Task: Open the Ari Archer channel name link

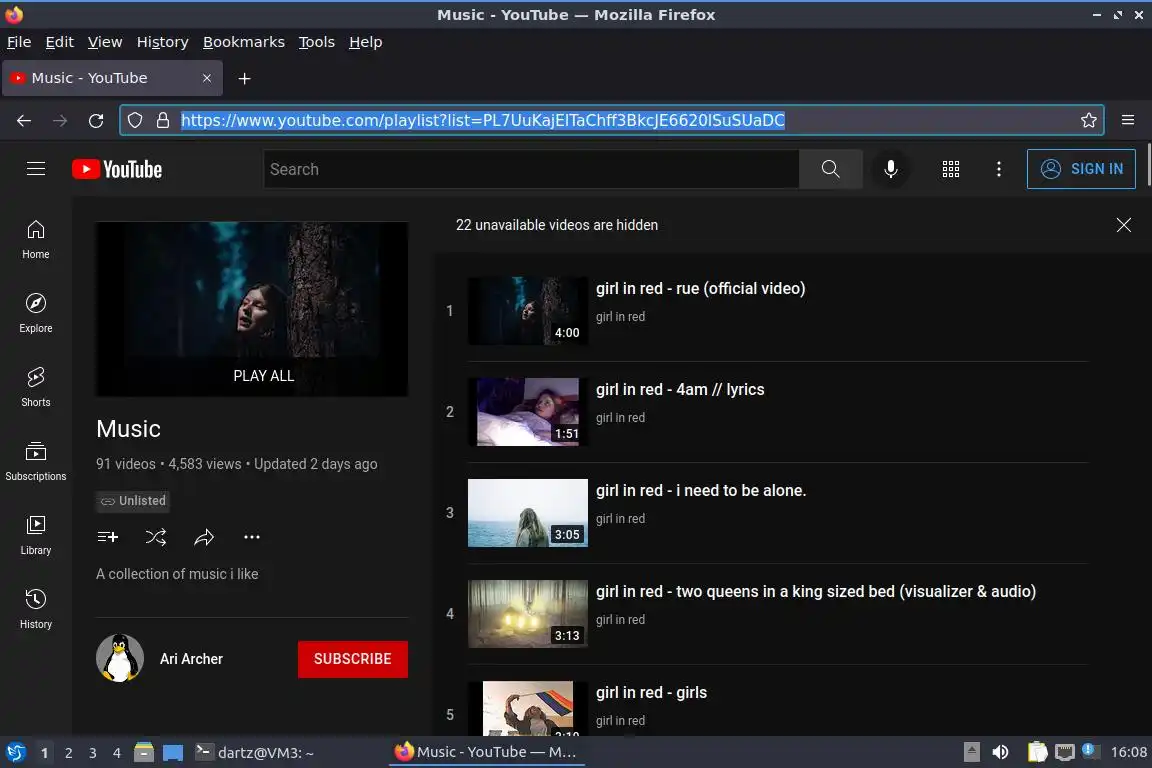Action: click(x=191, y=659)
